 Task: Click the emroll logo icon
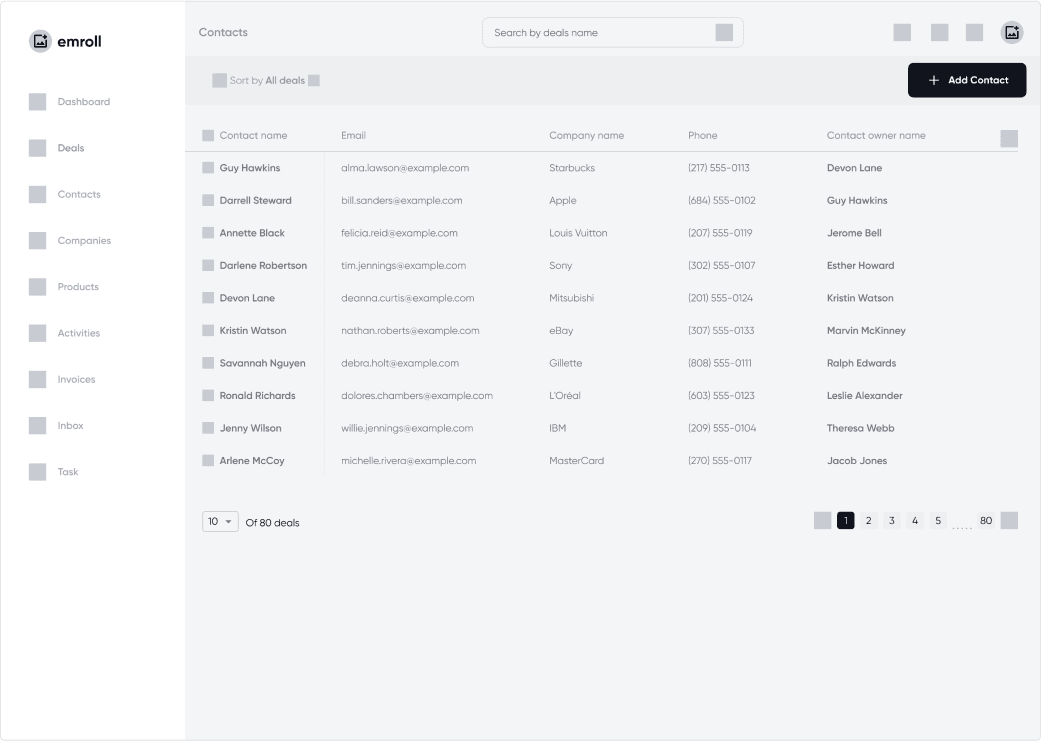(x=39, y=40)
